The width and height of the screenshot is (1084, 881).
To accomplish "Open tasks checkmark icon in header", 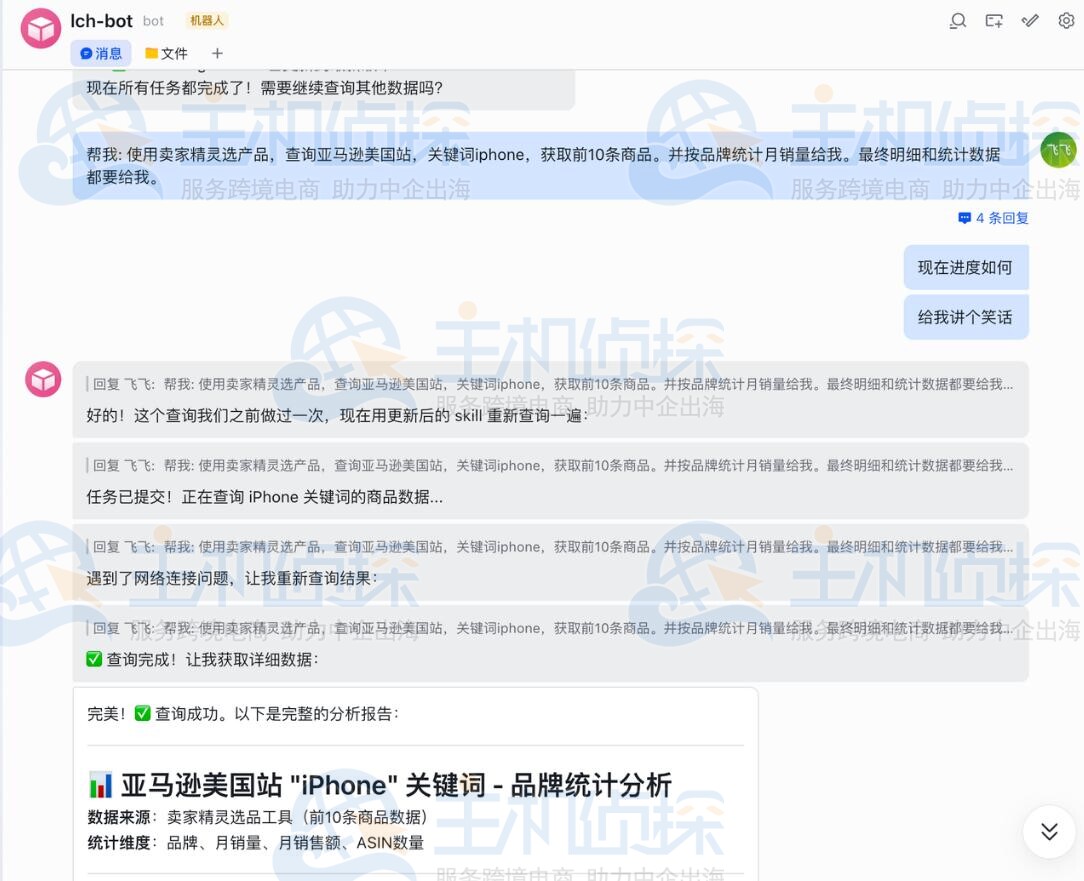I will click(1030, 21).
